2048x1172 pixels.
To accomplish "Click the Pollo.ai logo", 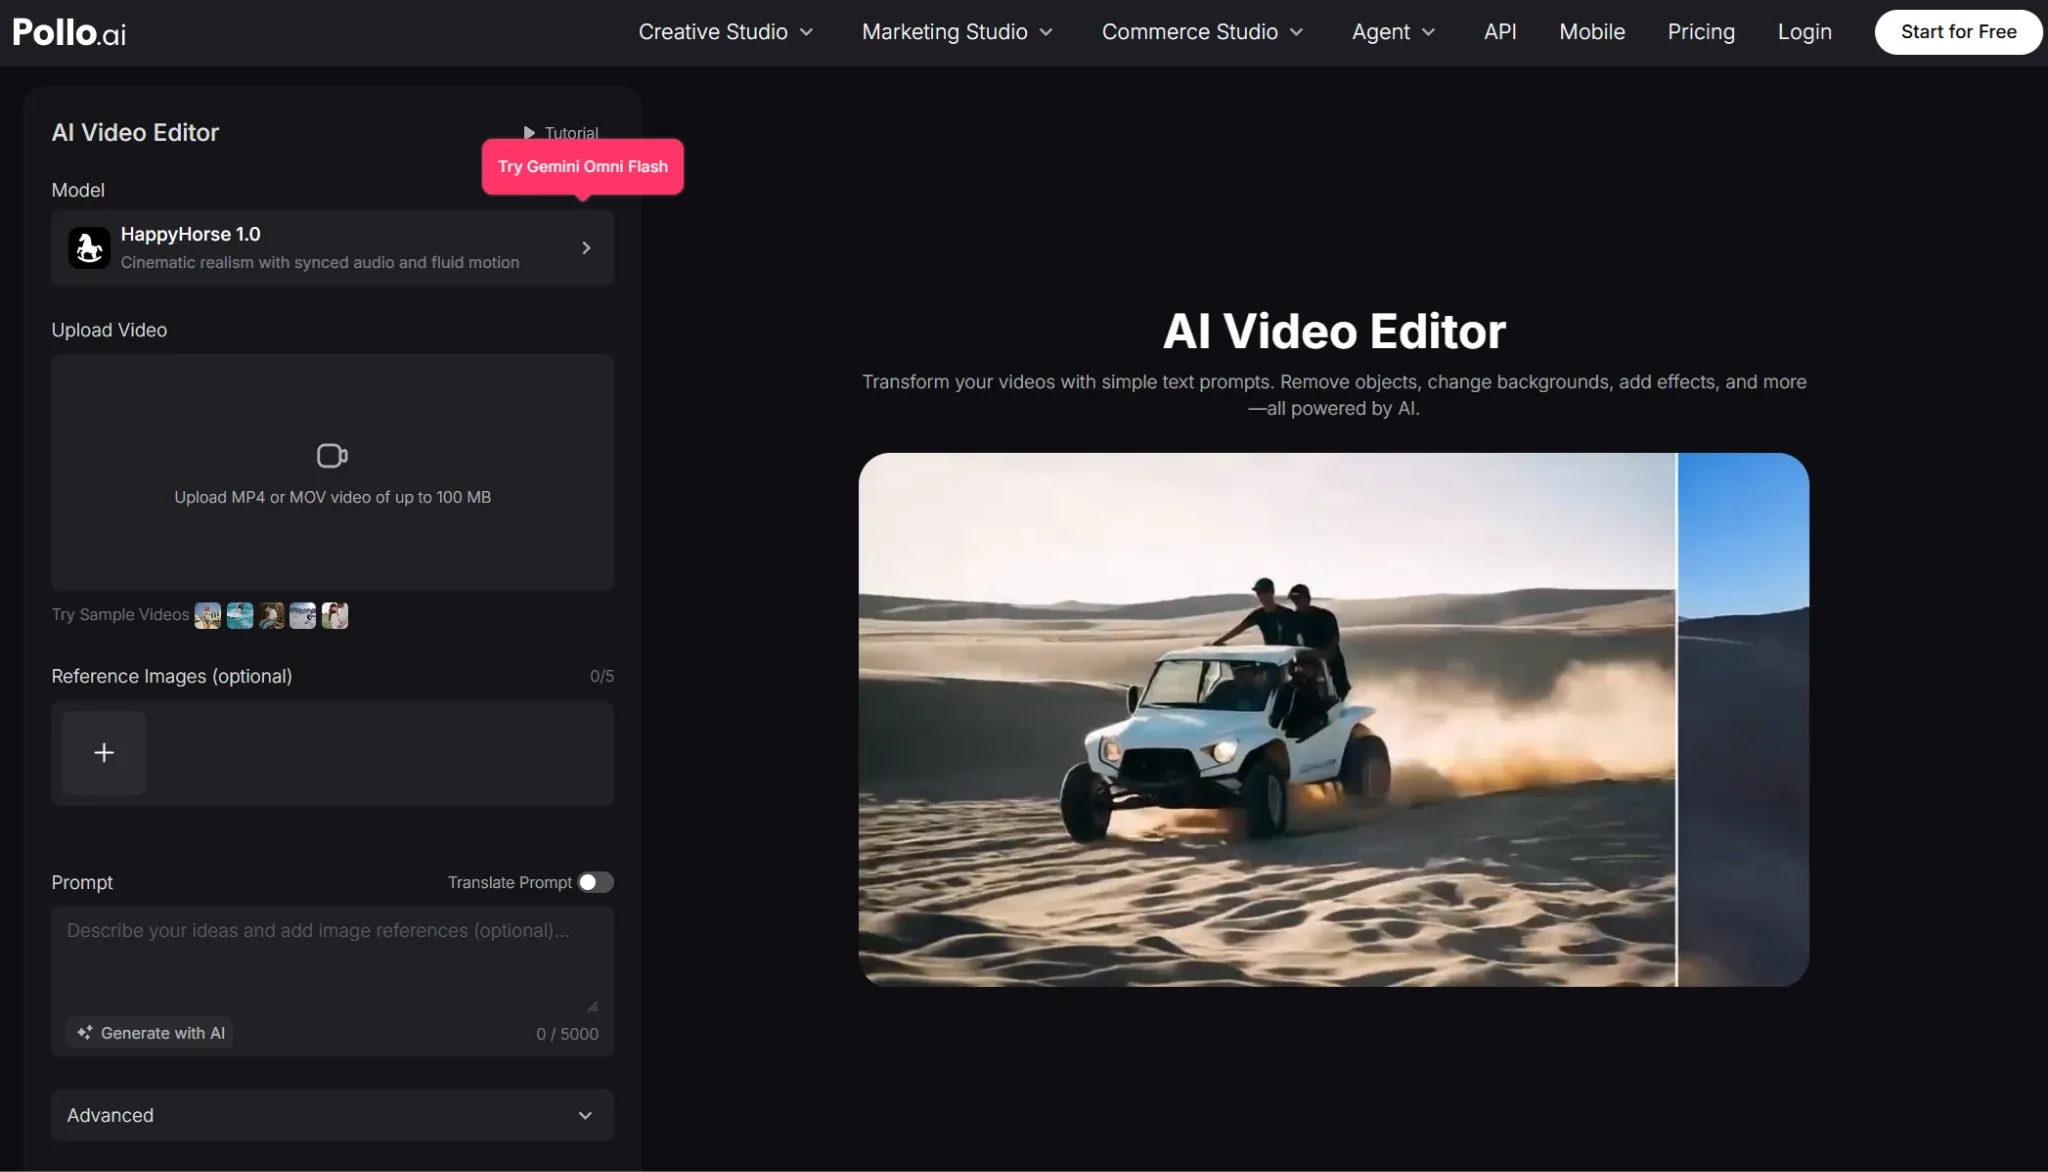I will (x=69, y=32).
